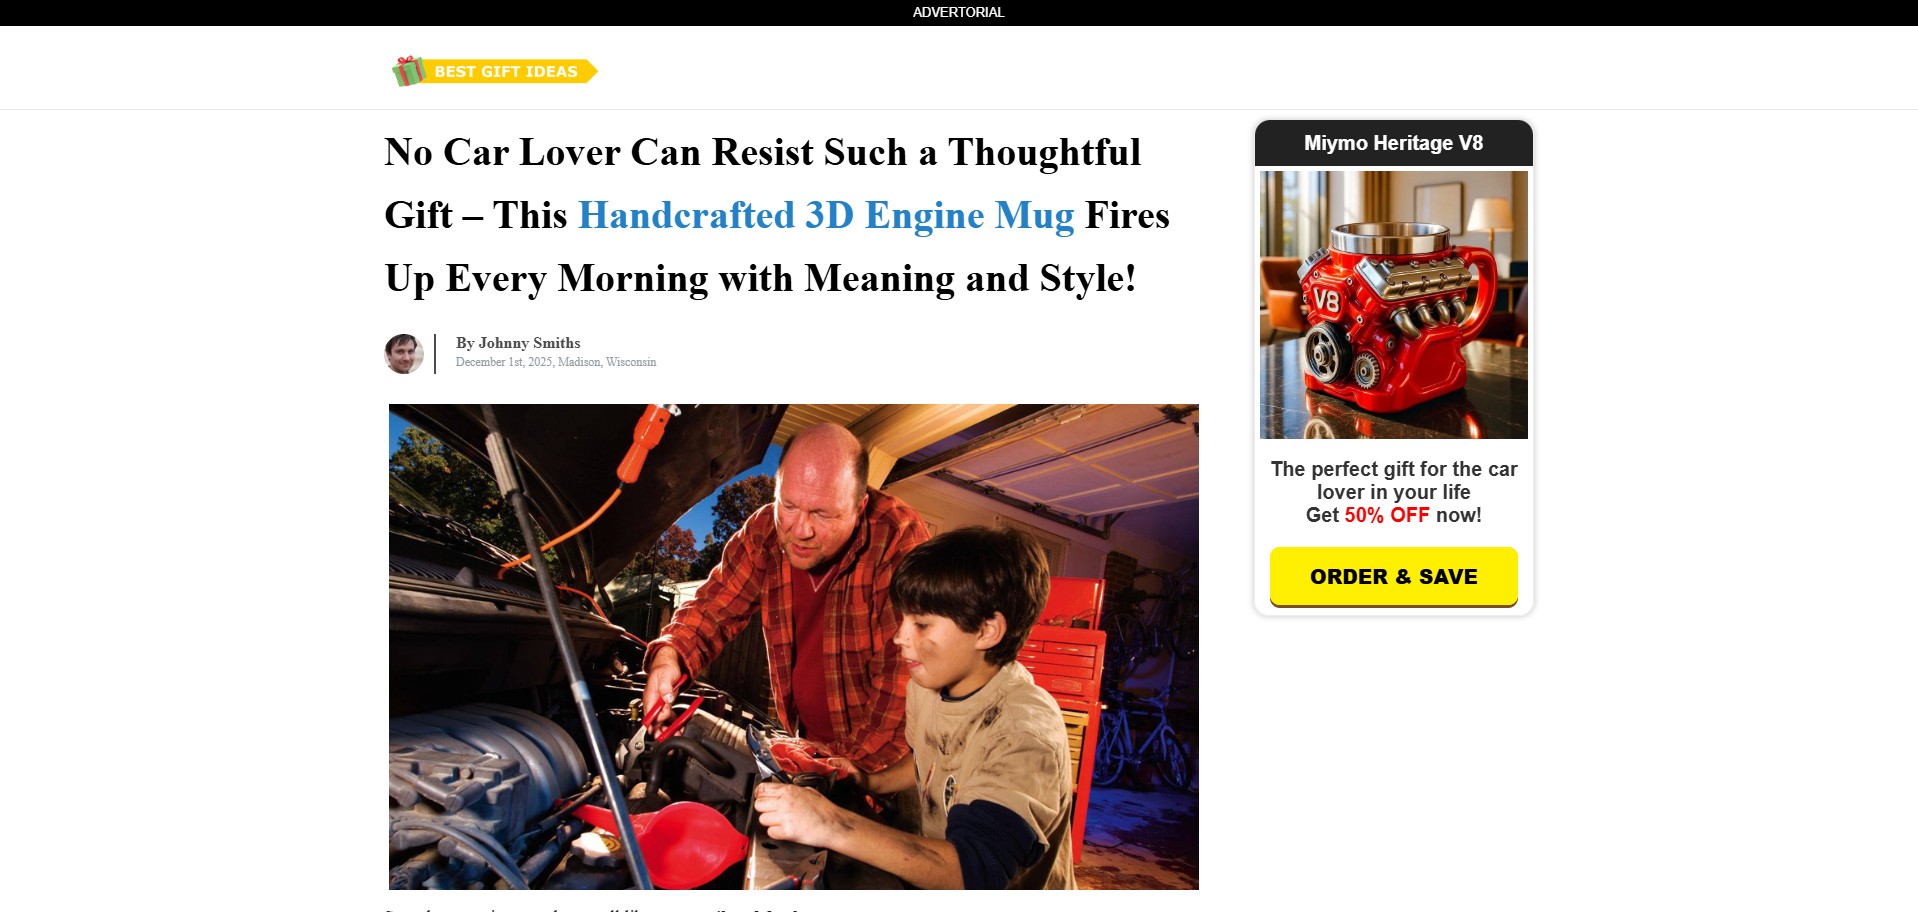1918x912 pixels.
Task: Click the author avatar photo of Johnny Smiths
Action: point(404,354)
